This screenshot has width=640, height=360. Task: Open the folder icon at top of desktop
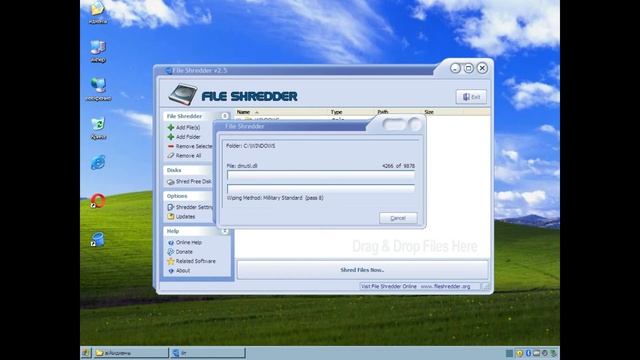click(98, 9)
